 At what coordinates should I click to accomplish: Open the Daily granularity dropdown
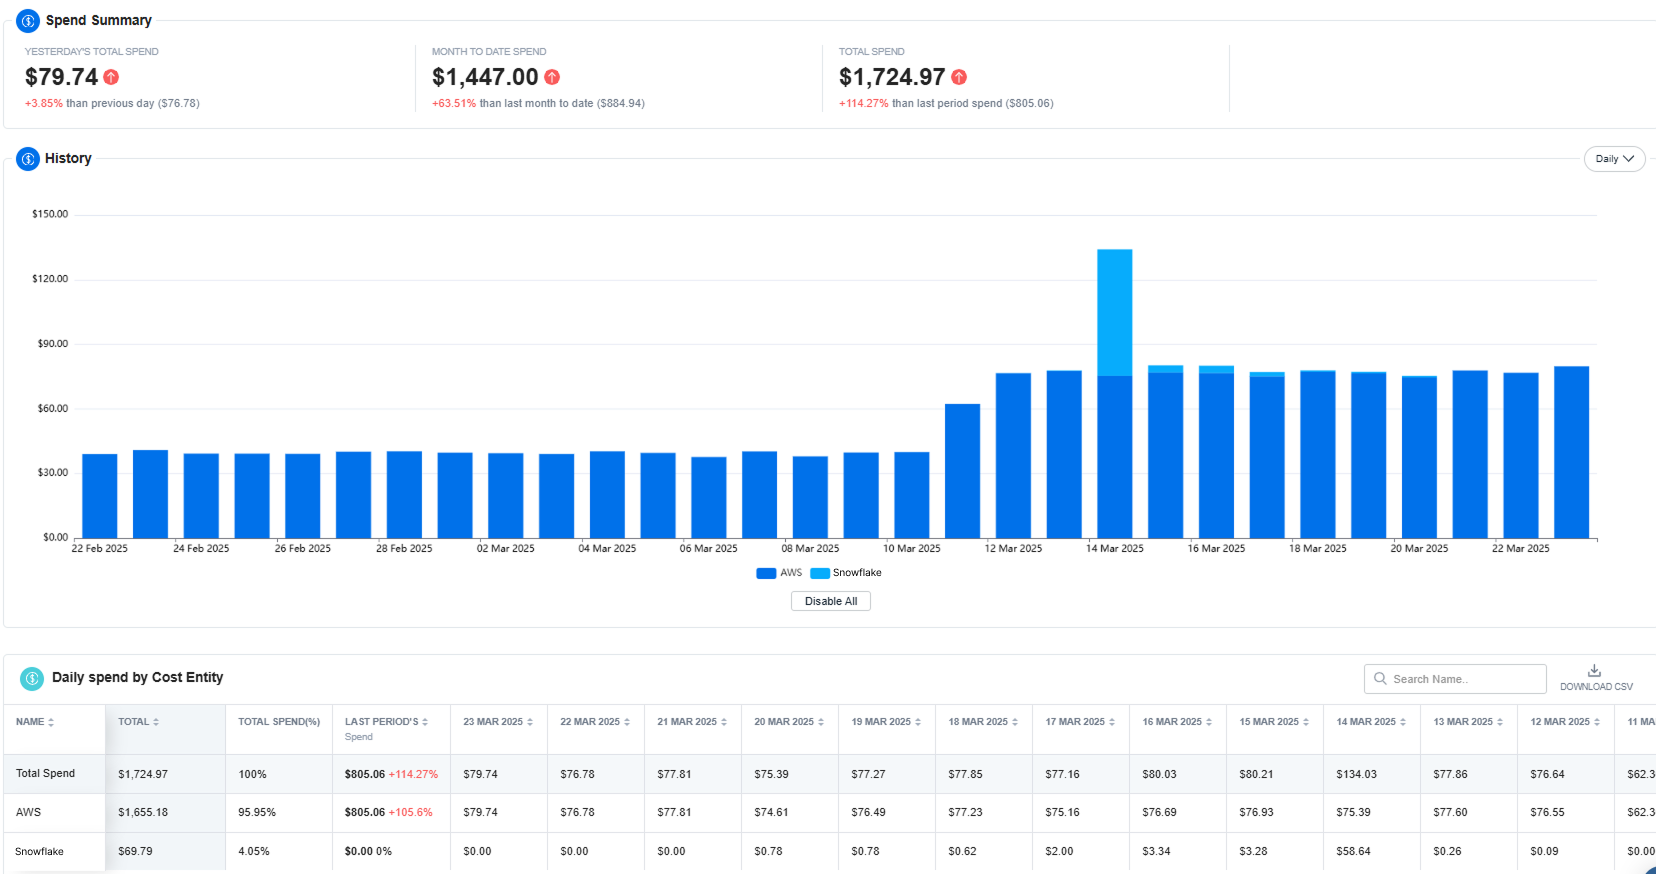[x=1614, y=159]
